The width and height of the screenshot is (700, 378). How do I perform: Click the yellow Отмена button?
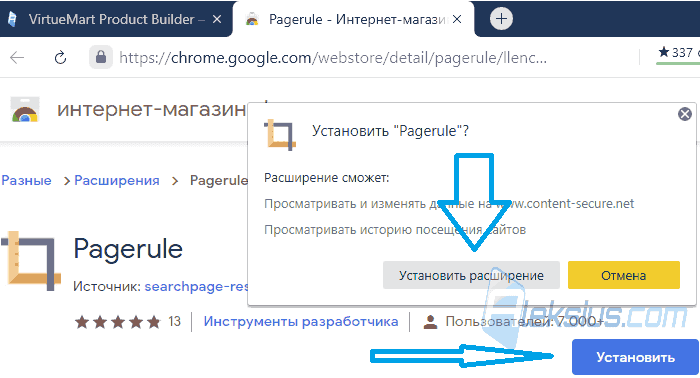624,275
